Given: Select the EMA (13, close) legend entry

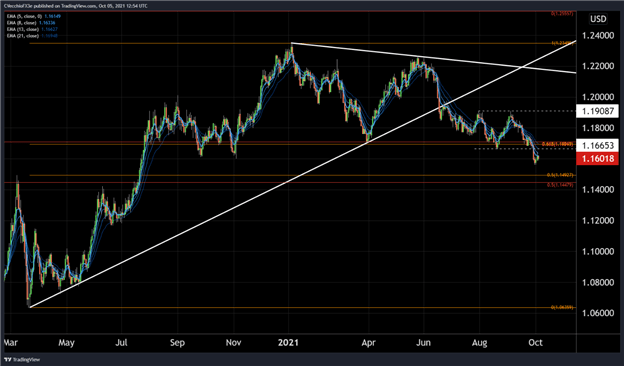Looking at the screenshot, I should (x=31, y=29).
